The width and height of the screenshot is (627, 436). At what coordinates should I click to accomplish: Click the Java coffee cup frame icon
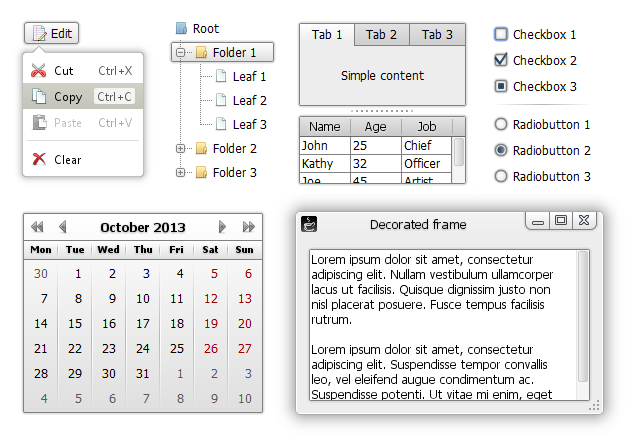pyautogui.click(x=309, y=224)
